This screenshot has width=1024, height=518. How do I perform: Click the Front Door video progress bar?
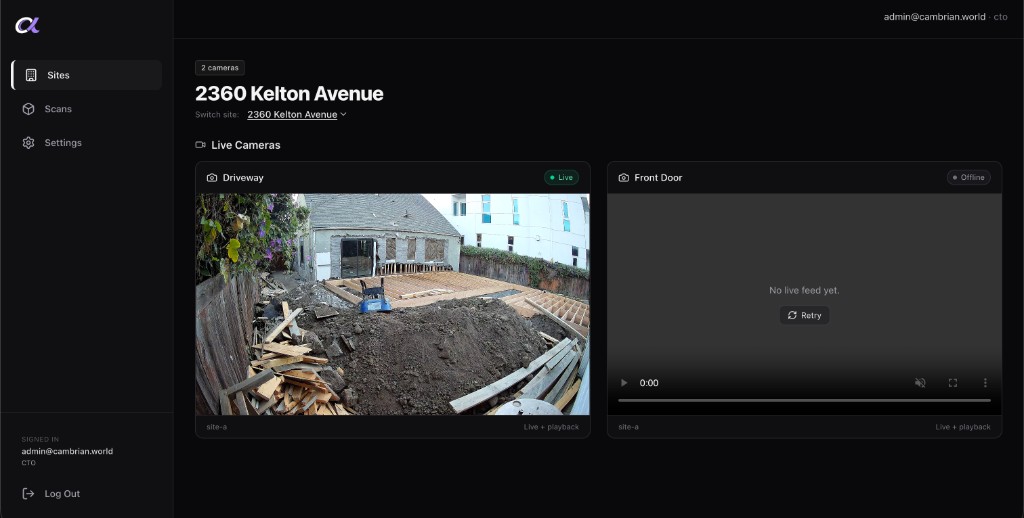click(x=805, y=400)
